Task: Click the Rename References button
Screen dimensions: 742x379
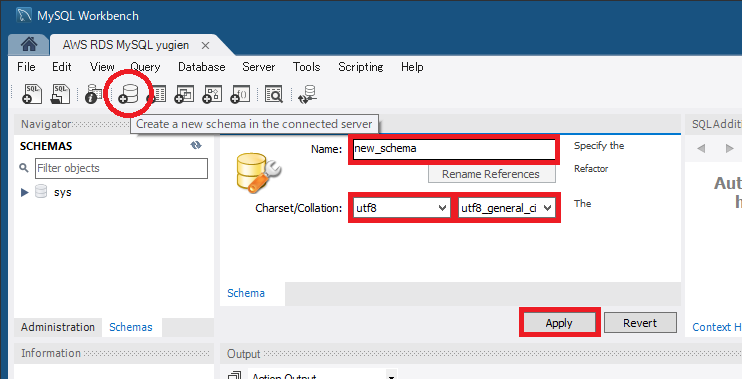Action: click(491, 174)
